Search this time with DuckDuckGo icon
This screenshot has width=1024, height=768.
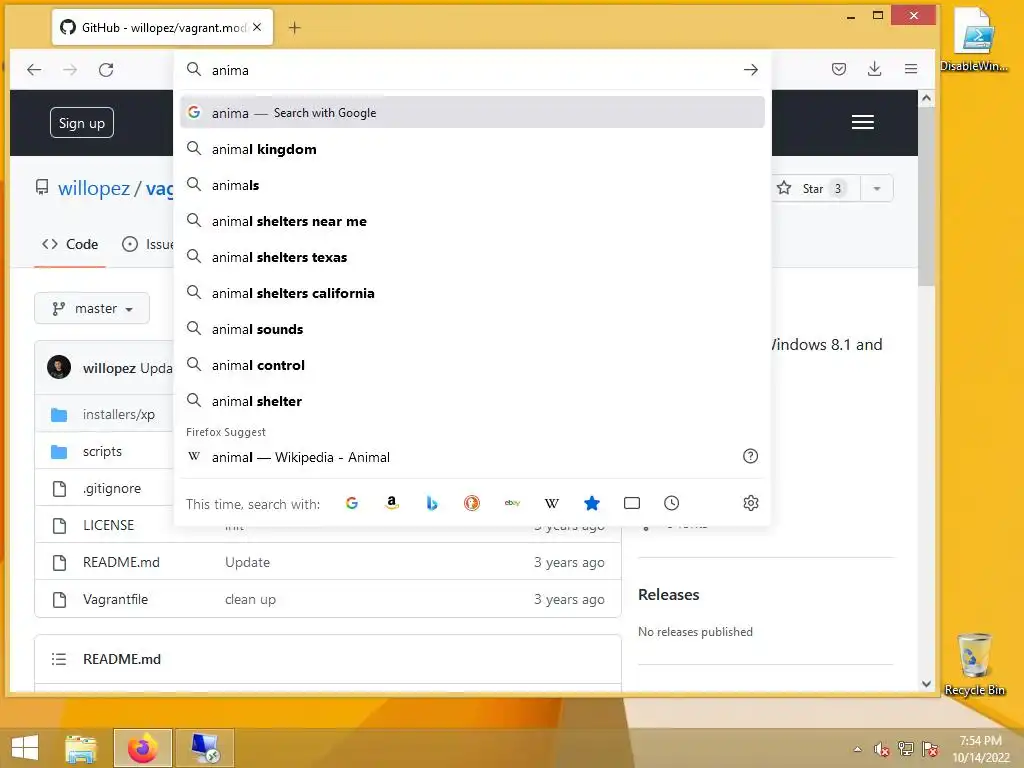coord(472,503)
